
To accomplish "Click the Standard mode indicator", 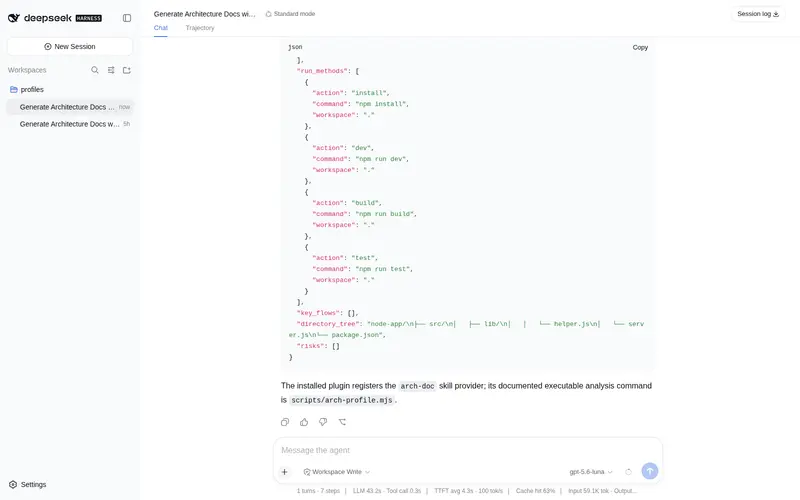I will click(x=290, y=14).
